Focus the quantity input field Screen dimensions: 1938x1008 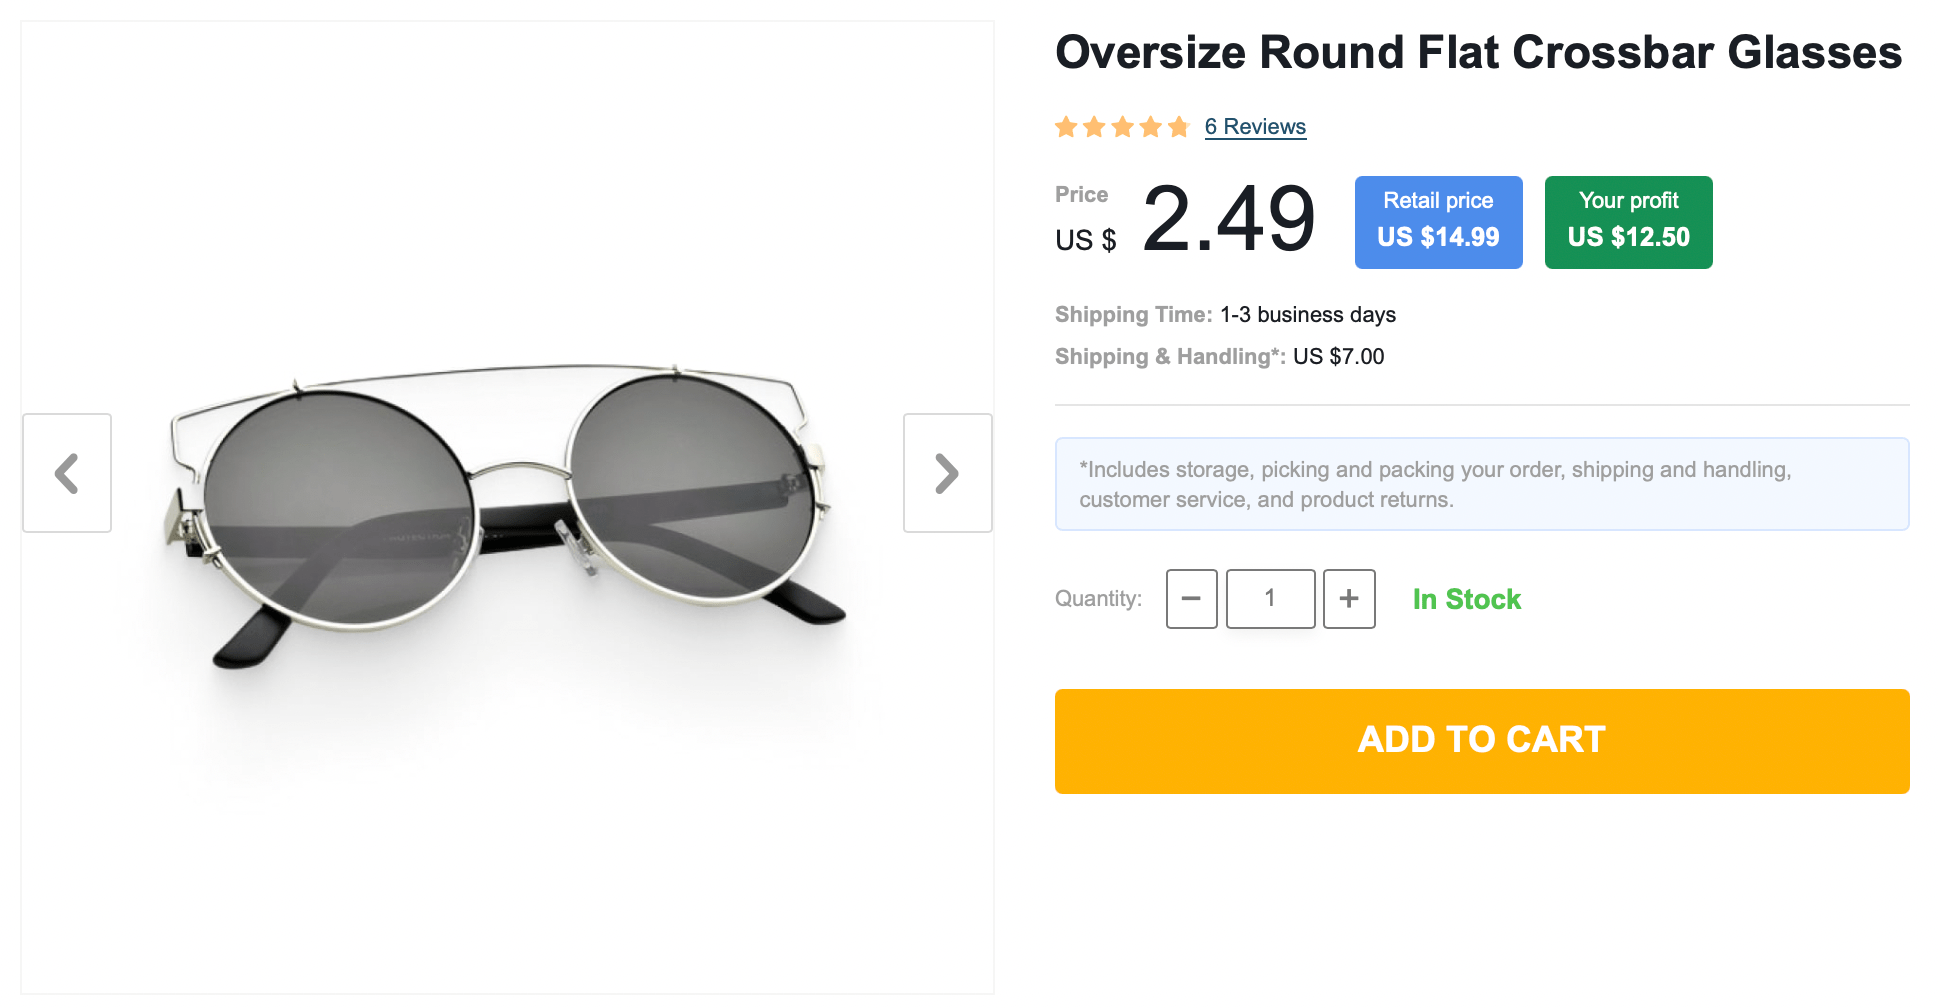point(1270,599)
